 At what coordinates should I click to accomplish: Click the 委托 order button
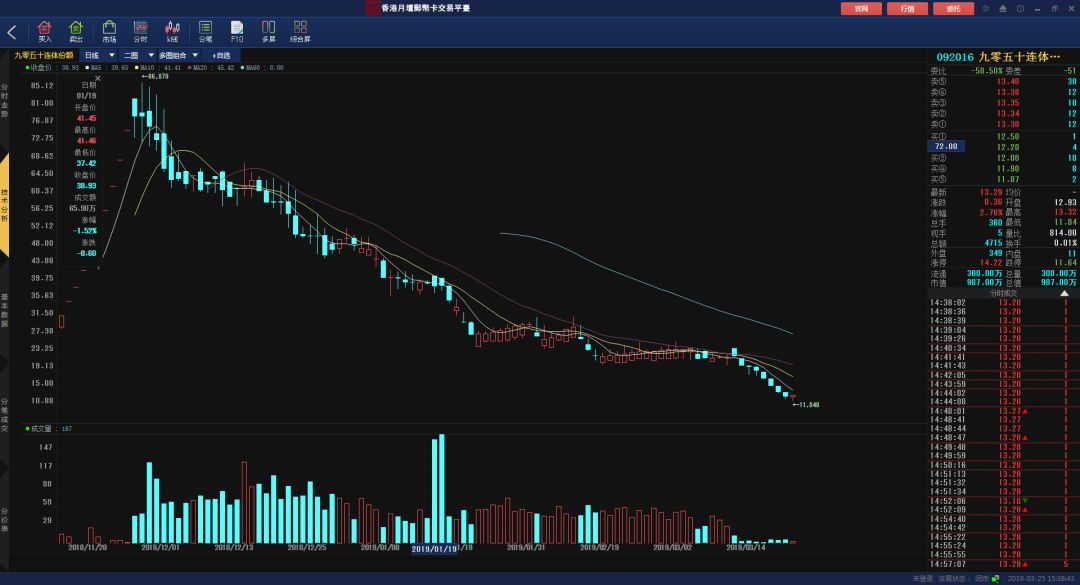point(953,8)
